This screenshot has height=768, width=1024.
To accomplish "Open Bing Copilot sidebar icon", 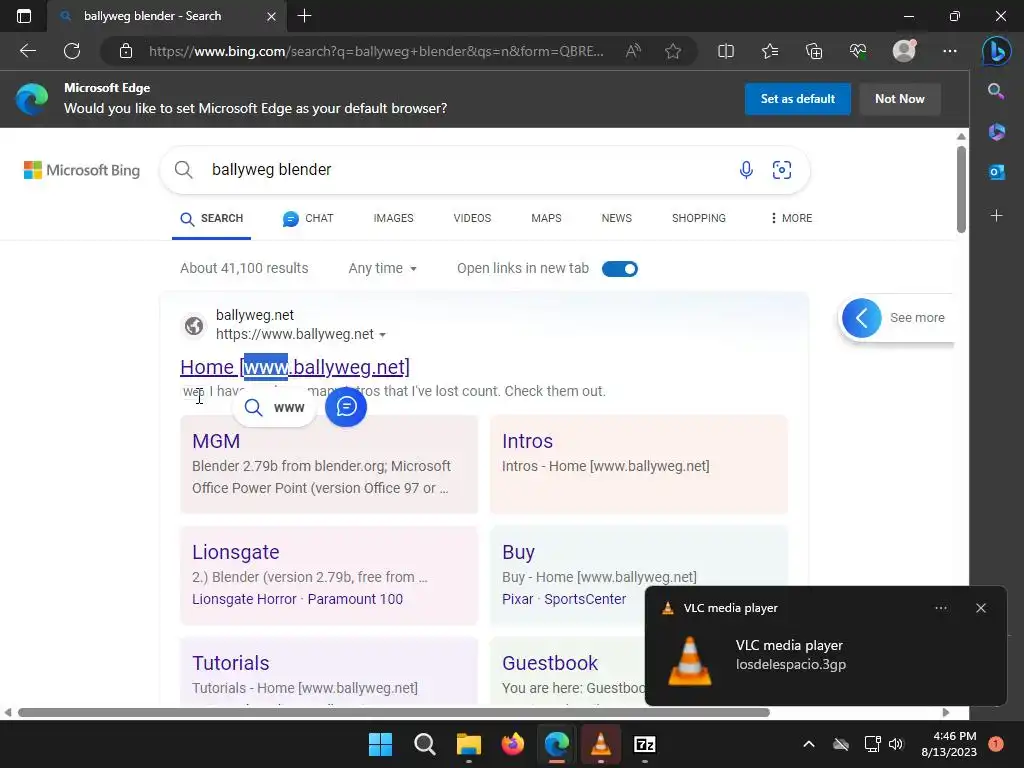I will pos(997,51).
